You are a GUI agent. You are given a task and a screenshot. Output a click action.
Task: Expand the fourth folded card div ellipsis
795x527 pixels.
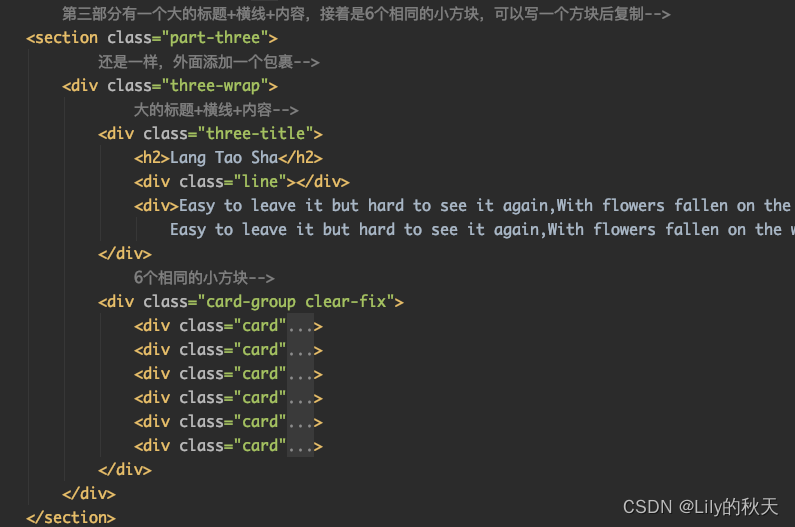pyautogui.click(x=300, y=397)
